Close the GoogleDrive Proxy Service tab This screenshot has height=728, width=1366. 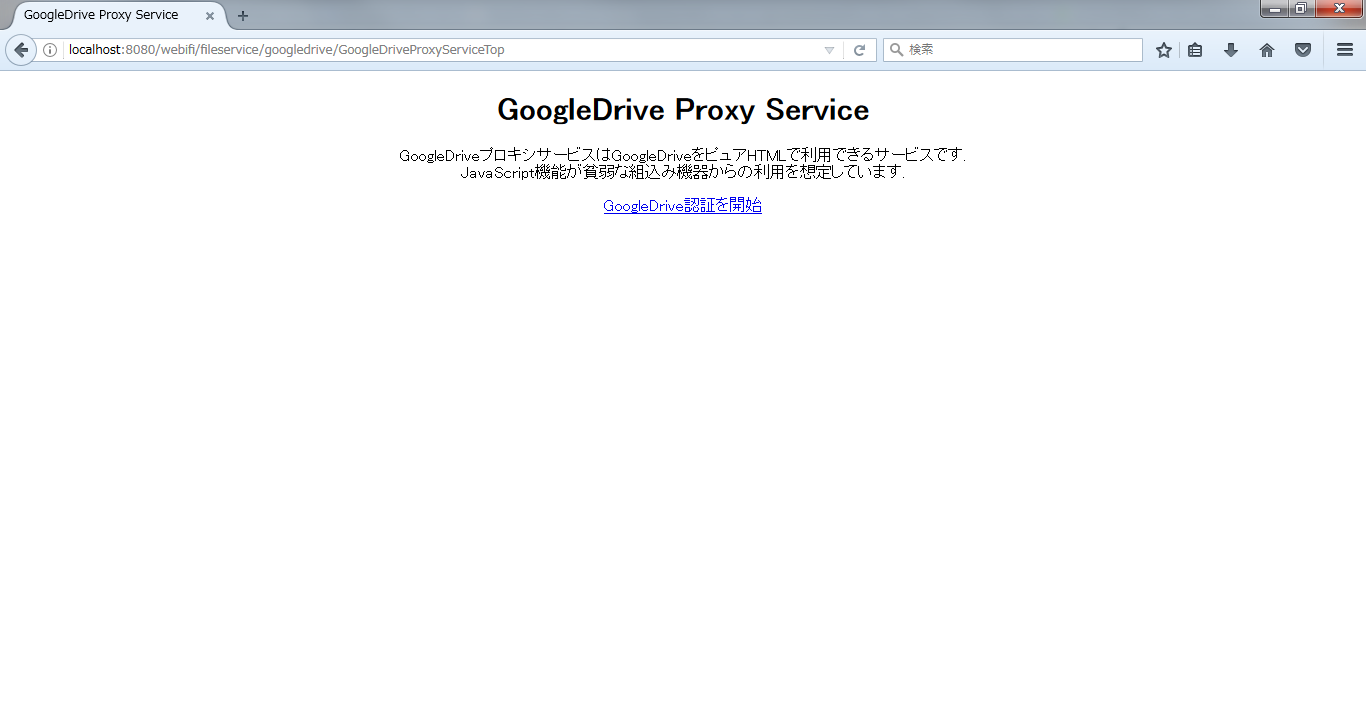pyautogui.click(x=210, y=16)
